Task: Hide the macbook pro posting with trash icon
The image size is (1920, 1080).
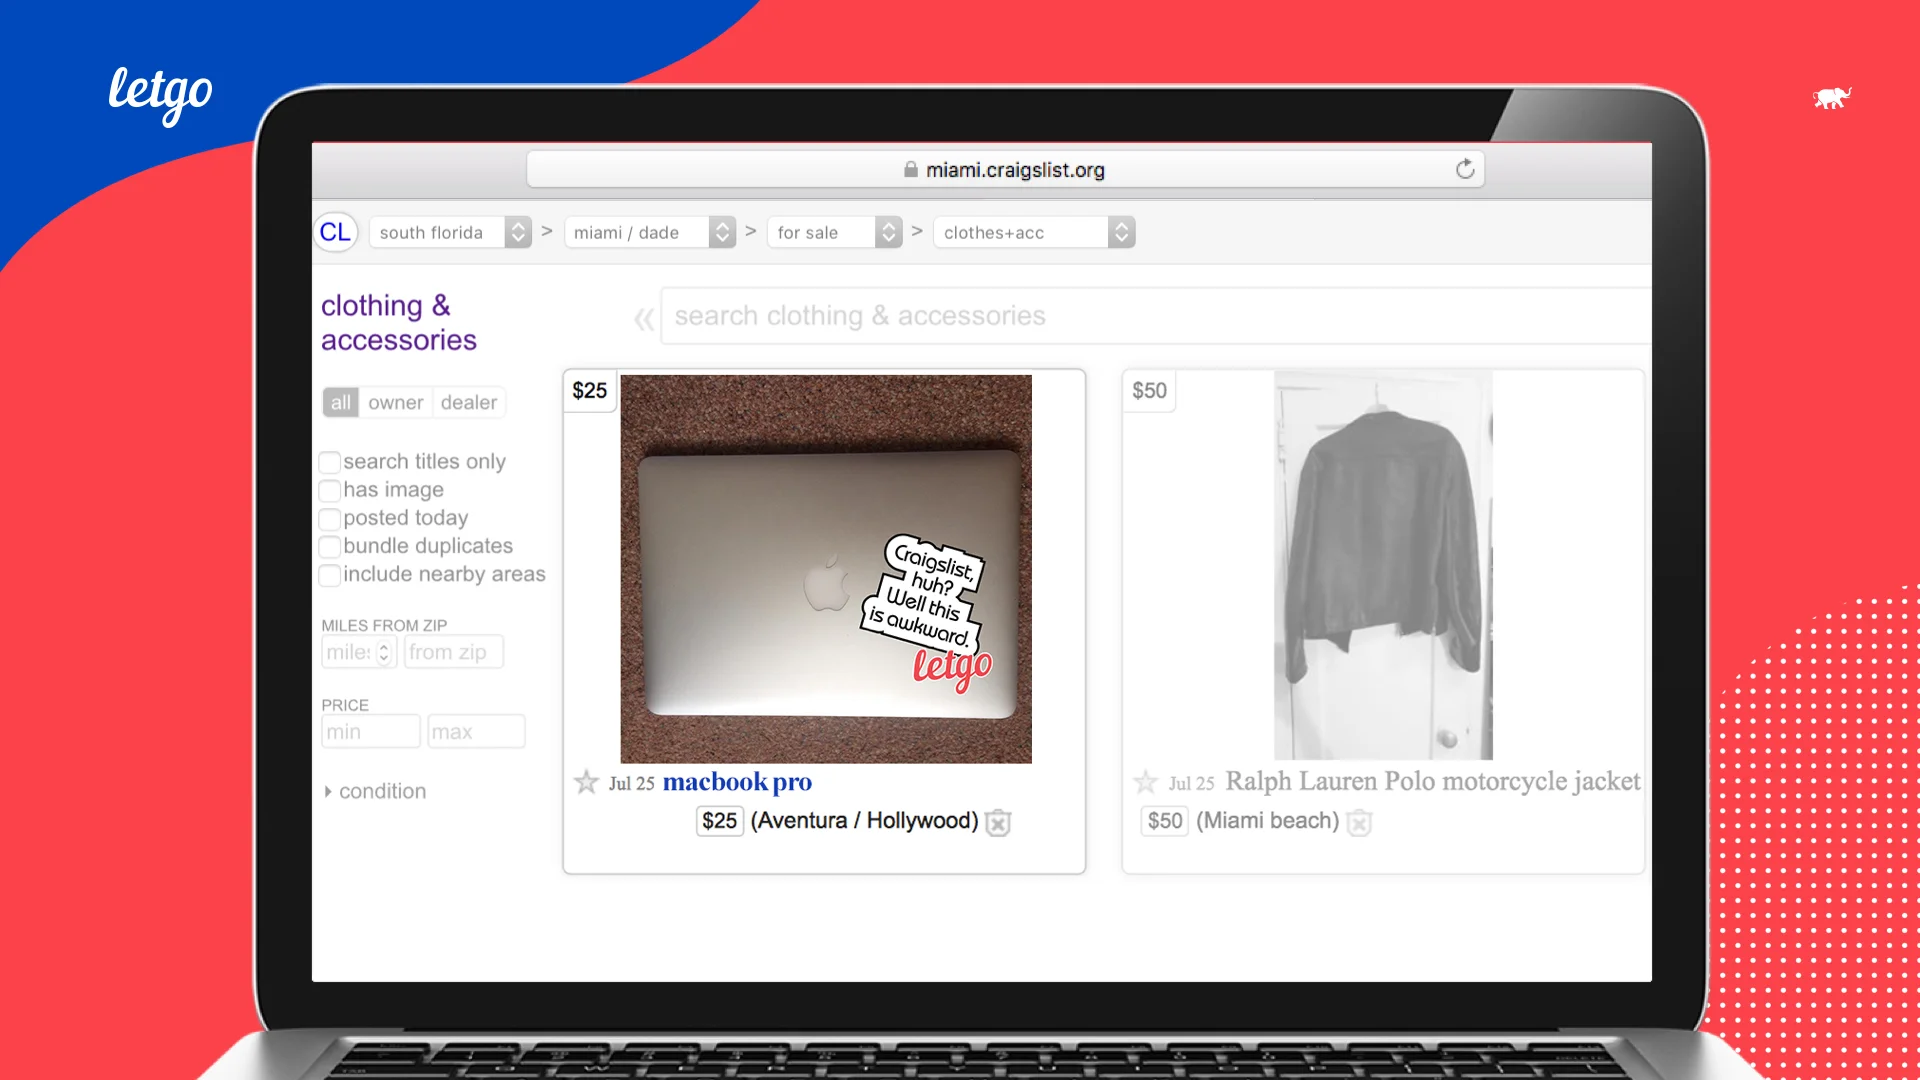Action: point(998,822)
